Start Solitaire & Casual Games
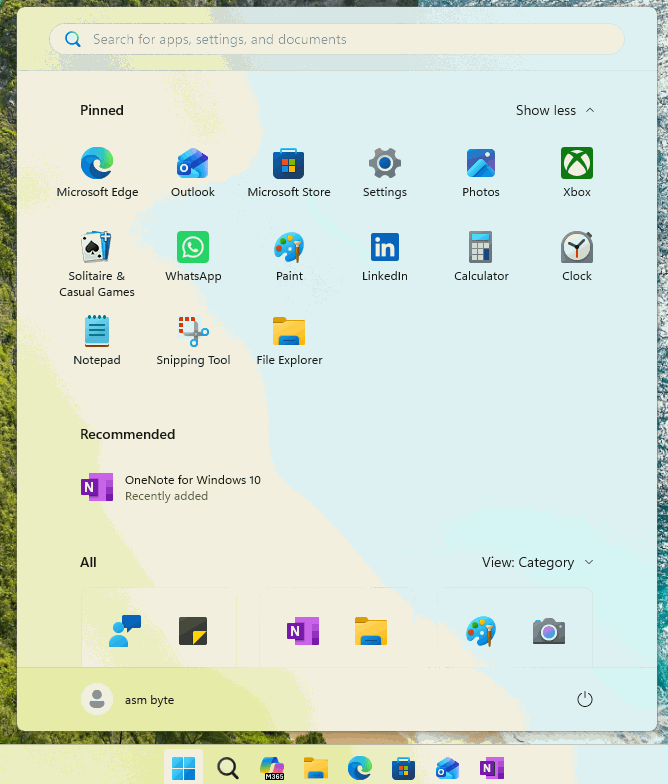Viewport: 668px width, 784px height. pos(97,264)
